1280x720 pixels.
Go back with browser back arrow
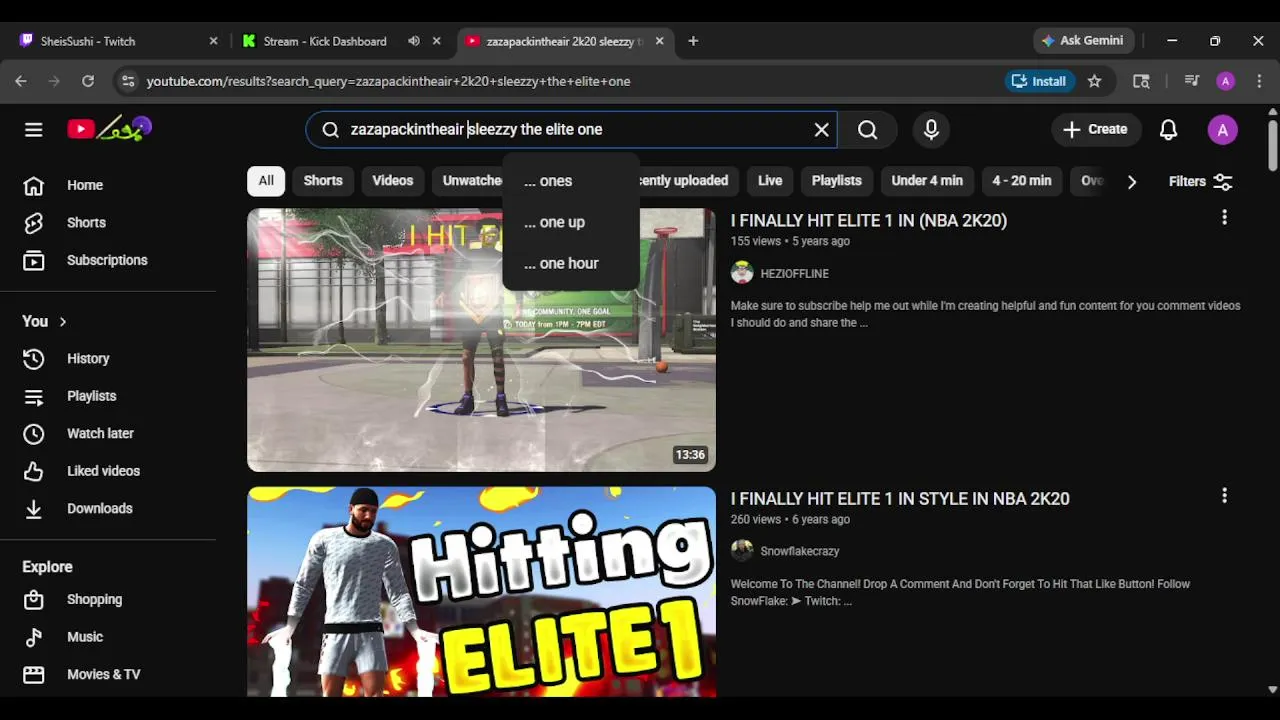[x=21, y=81]
